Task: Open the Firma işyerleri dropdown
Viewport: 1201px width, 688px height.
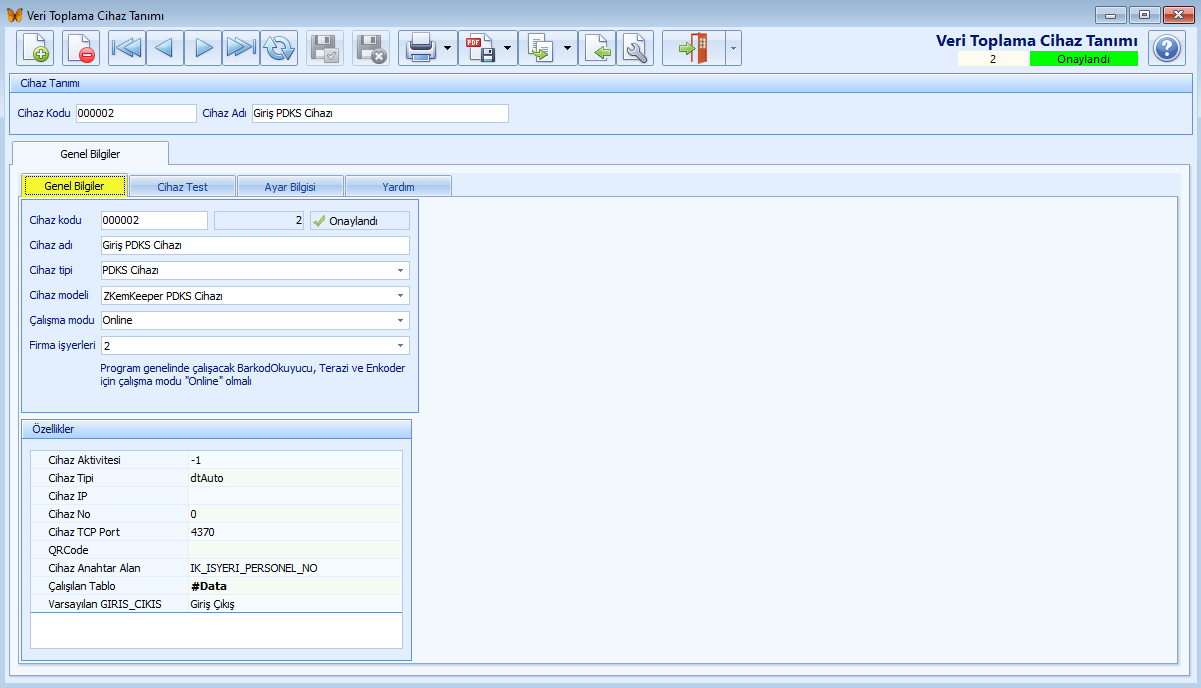Action: [x=400, y=346]
